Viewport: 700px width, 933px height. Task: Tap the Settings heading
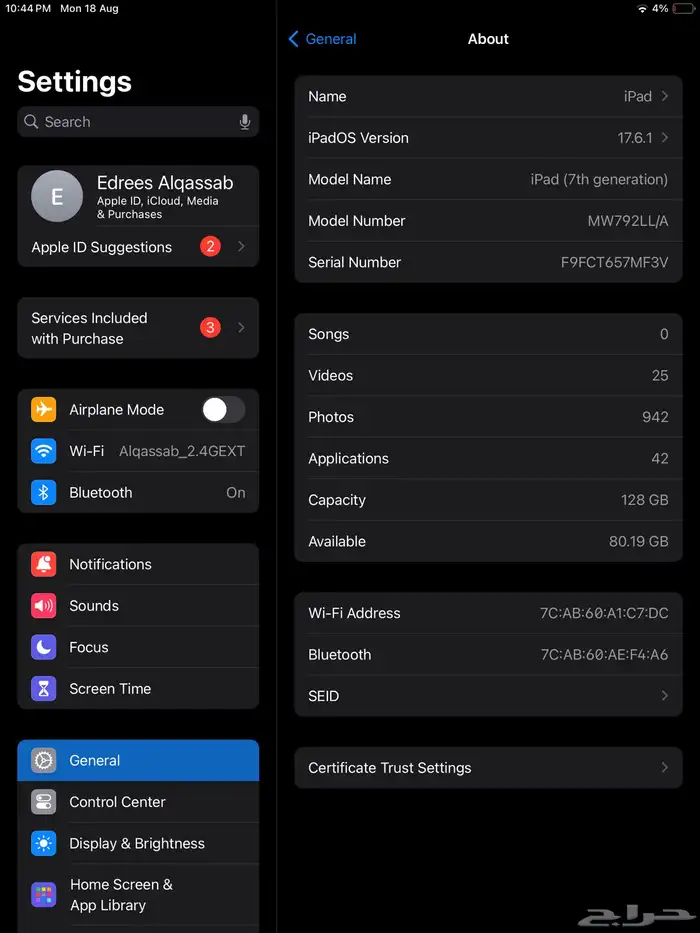74,82
